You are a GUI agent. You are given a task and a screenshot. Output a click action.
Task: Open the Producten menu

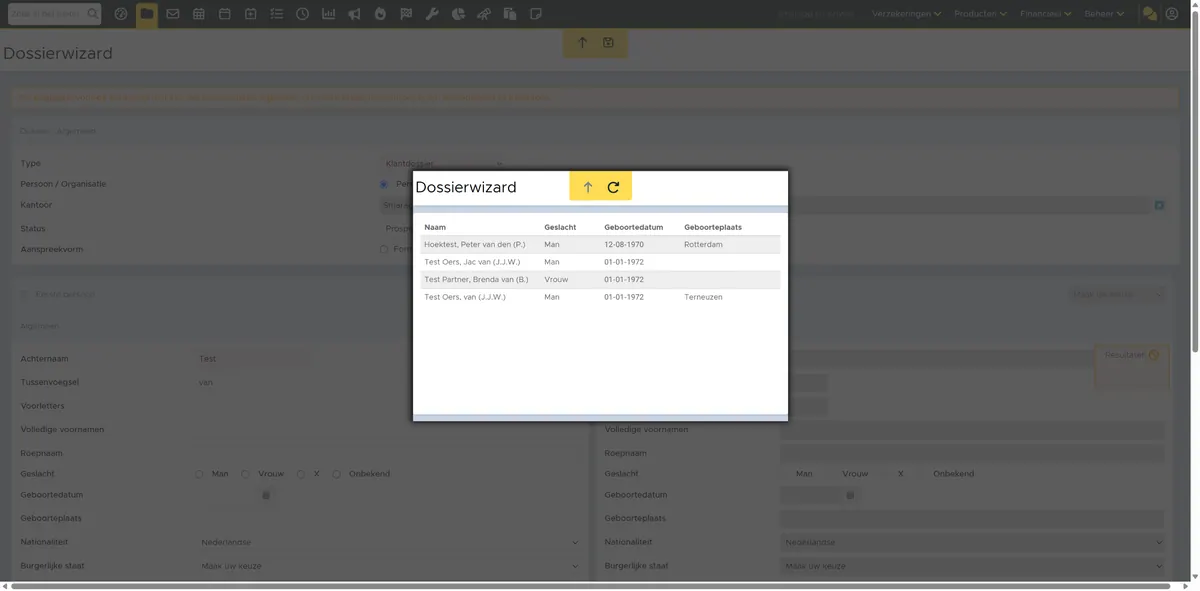[980, 14]
